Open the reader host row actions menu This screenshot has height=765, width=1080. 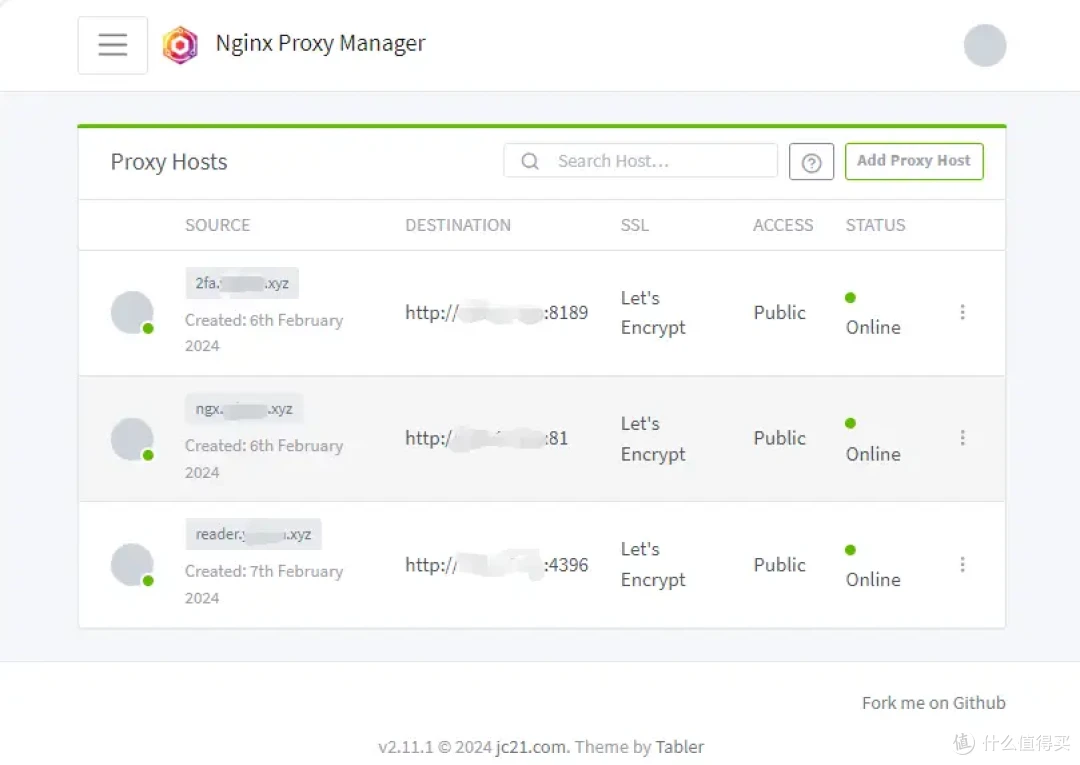click(x=962, y=565)
